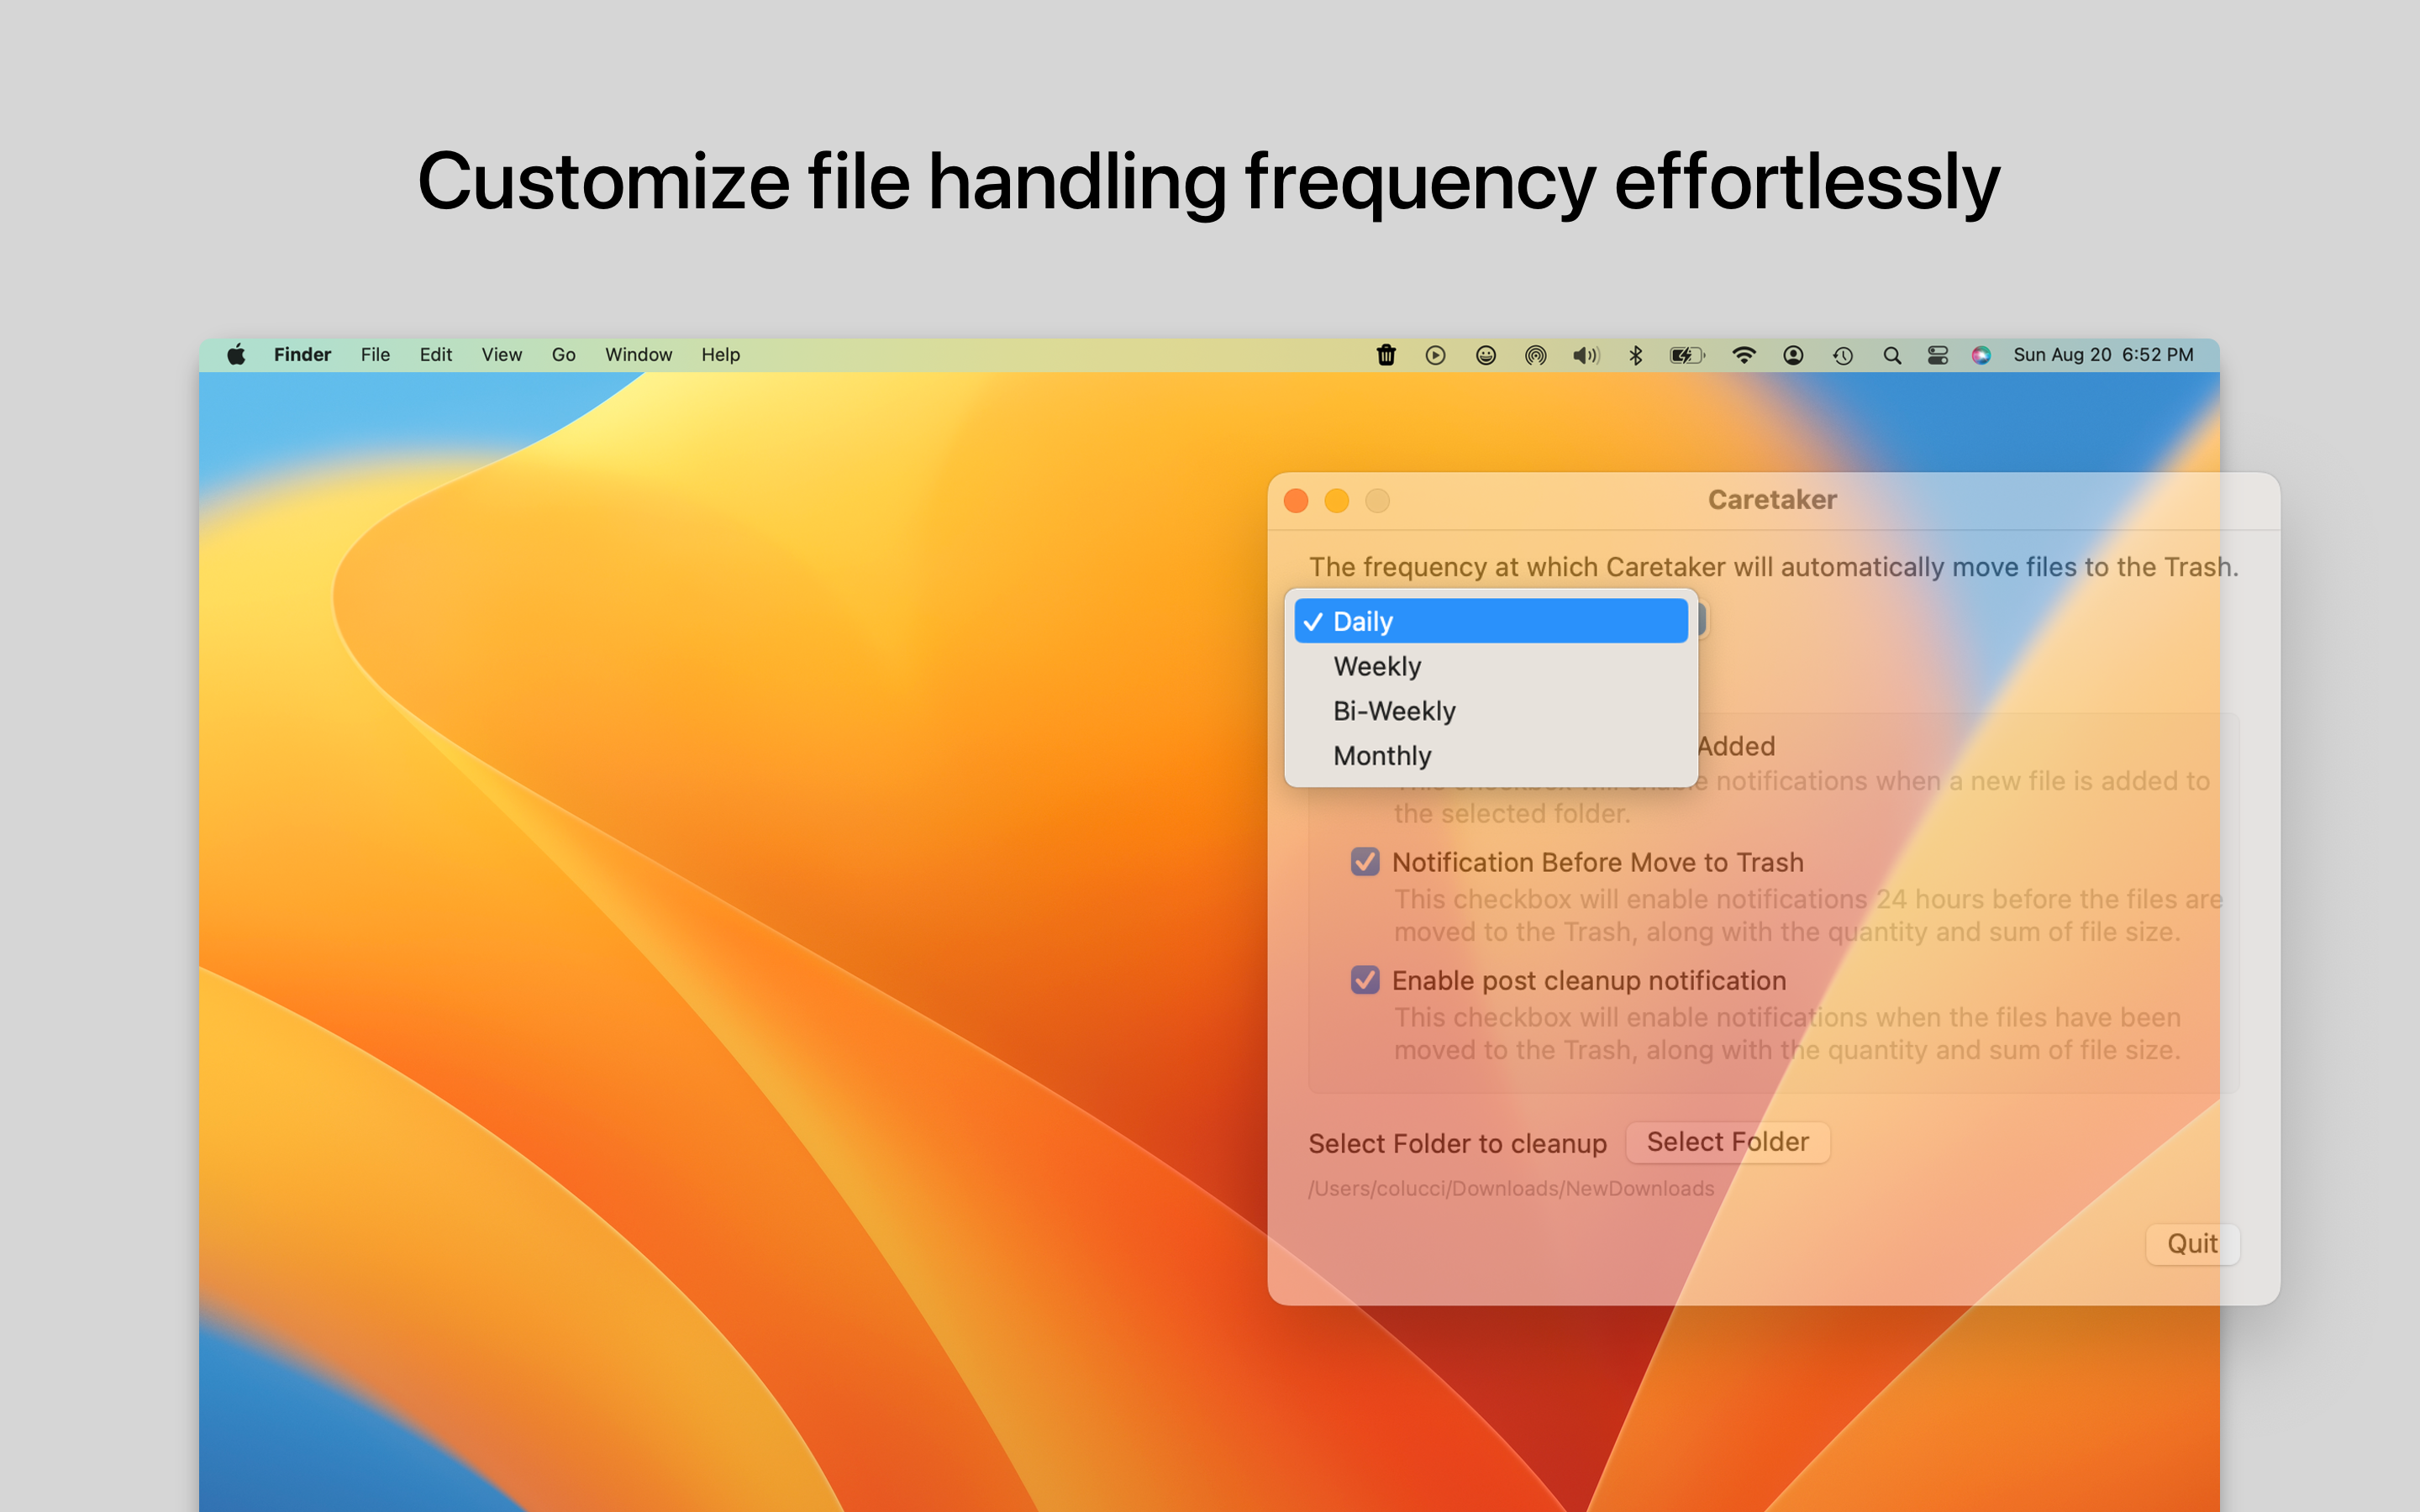Open the Go menu
The height and width of the screenshot is (1512, 2420).
[x=563, y=355]
